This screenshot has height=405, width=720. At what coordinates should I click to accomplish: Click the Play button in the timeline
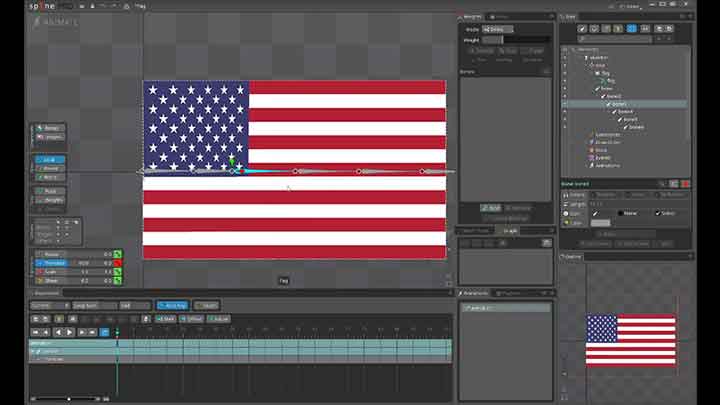[69, 332]
